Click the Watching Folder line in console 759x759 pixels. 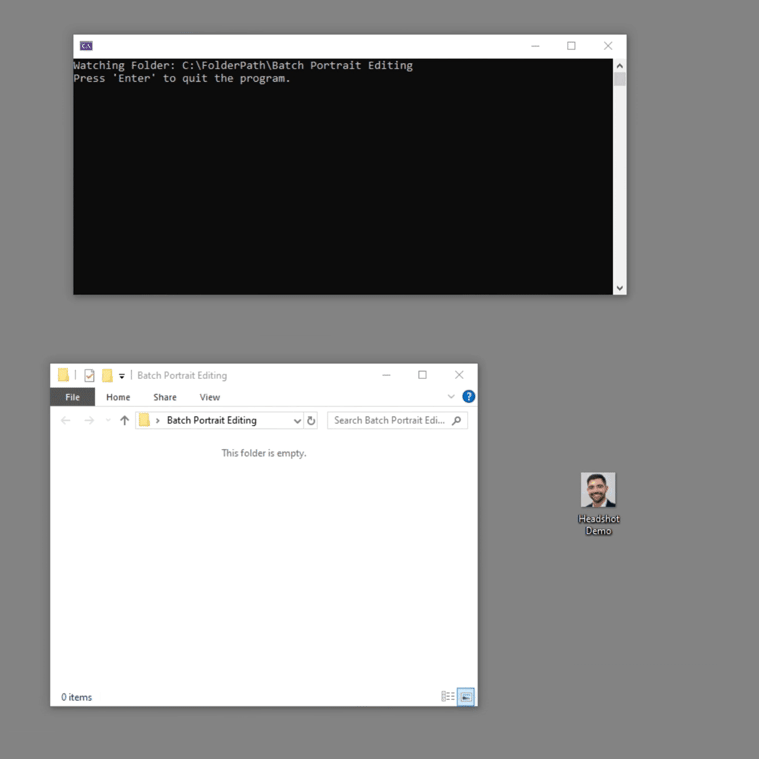pos(243,65)
